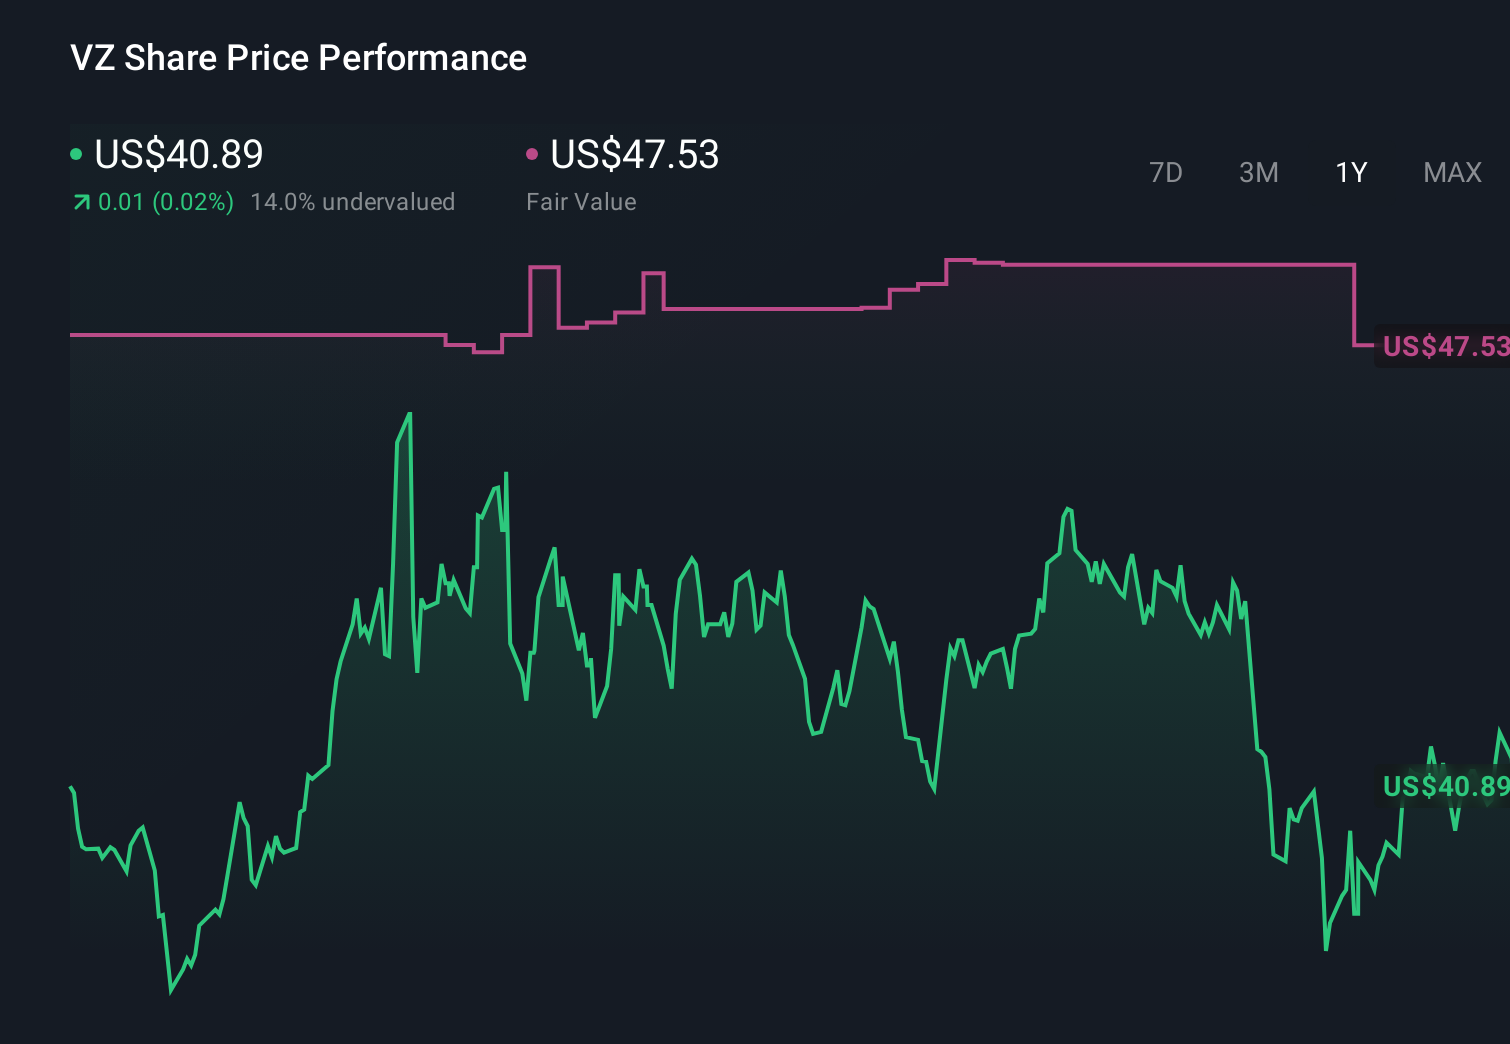Click the green share price legend dot
1510x1044 pixels.
(76, 154)
